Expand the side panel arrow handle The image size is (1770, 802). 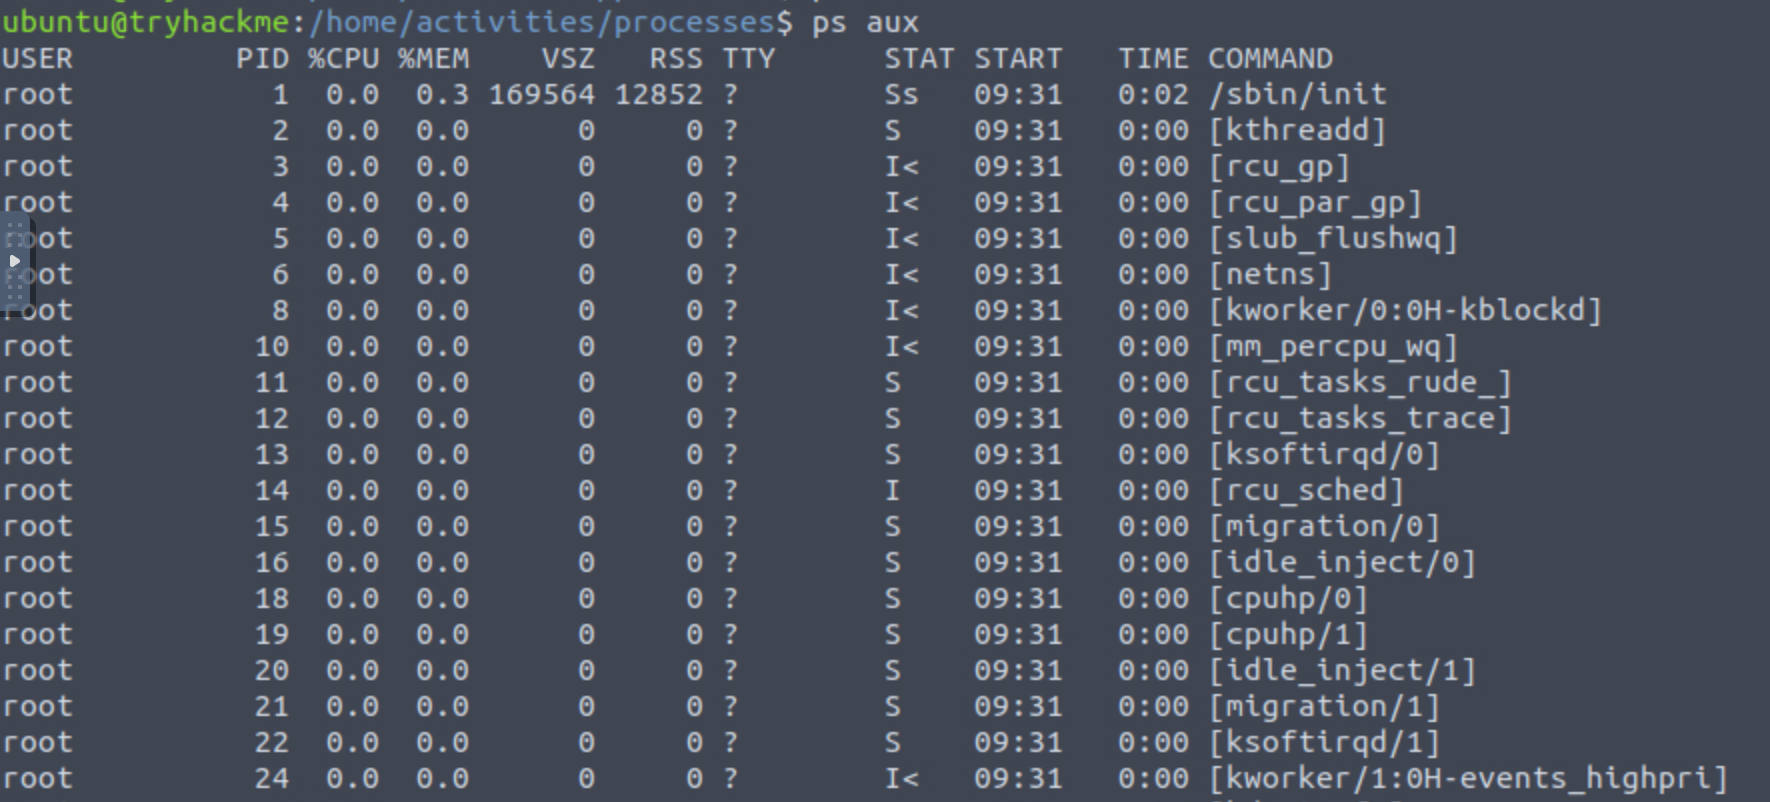click(14, 261)
